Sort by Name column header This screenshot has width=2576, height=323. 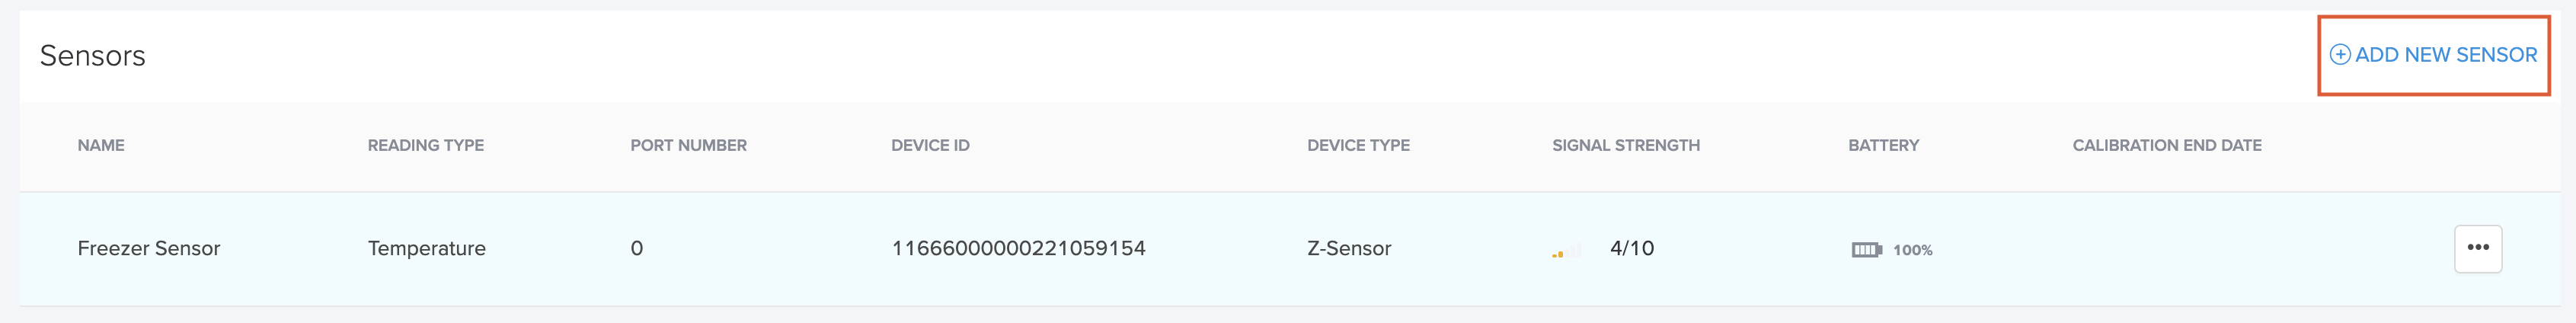pyautogui.click(x=101, y=145)
